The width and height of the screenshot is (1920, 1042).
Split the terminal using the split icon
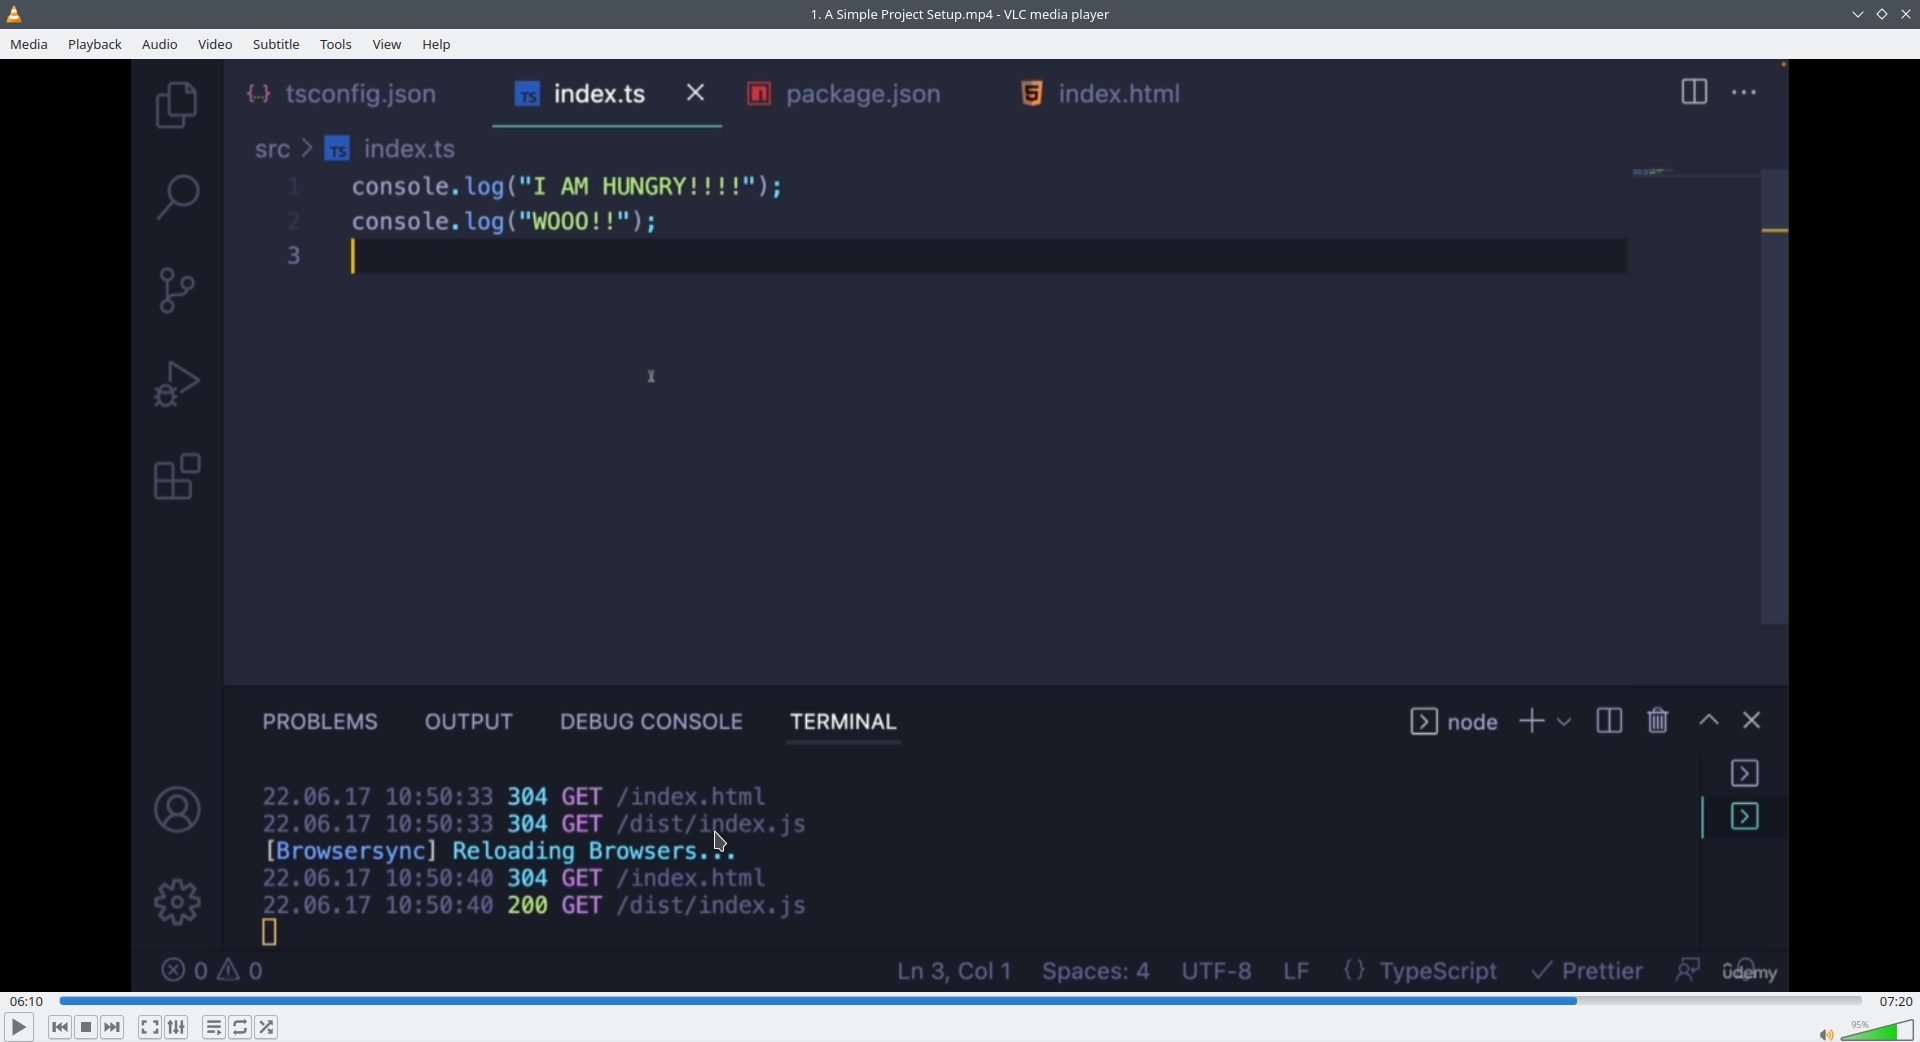coord(1610,721)
